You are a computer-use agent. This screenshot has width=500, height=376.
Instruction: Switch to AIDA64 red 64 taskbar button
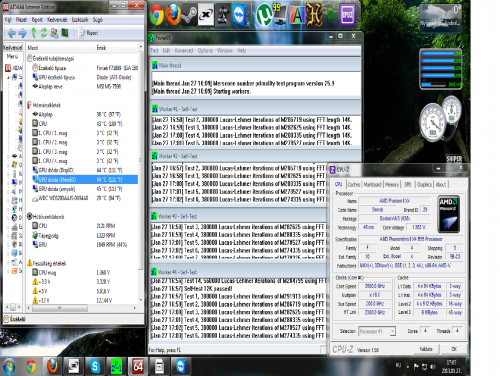tap(138, 366)
